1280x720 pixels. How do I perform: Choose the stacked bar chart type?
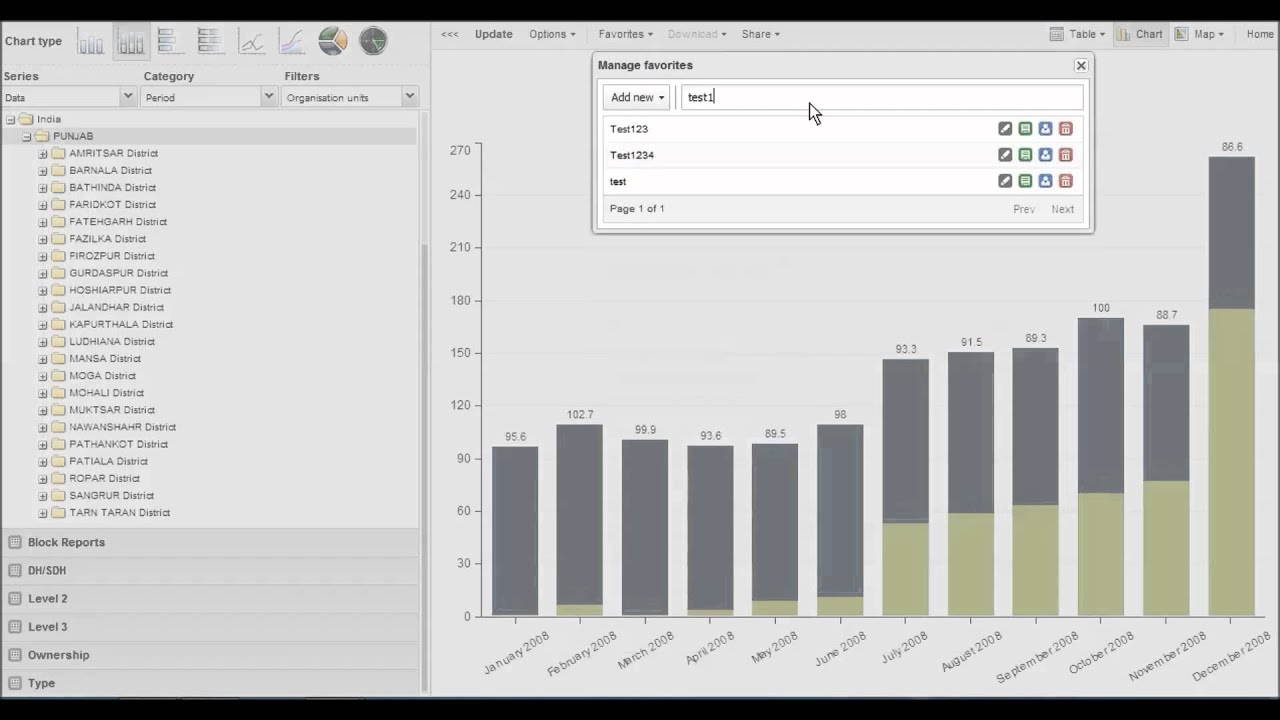(211, 42)
